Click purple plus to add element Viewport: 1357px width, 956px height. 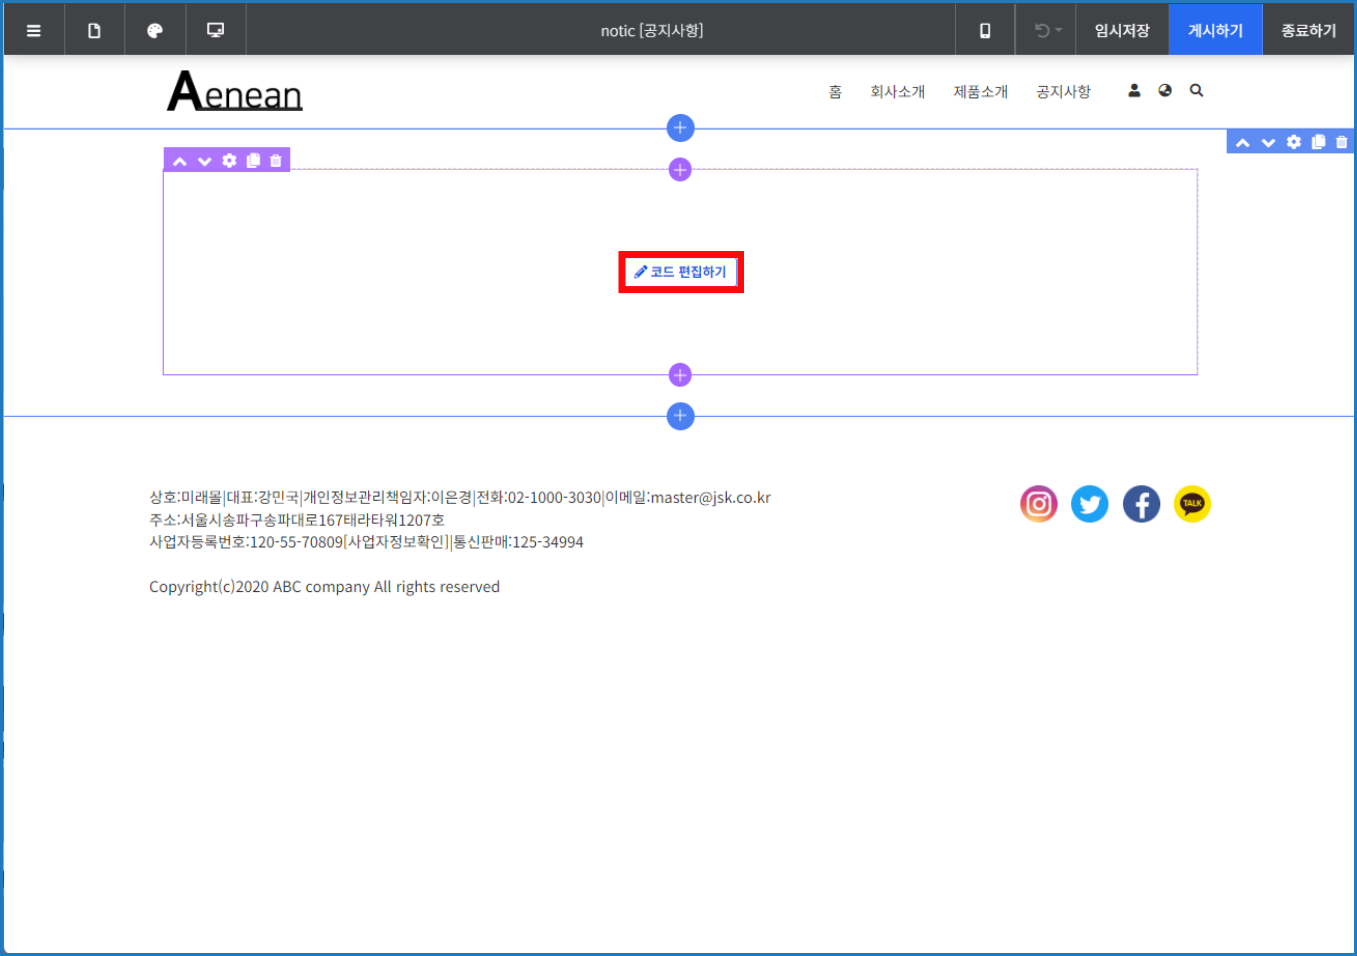point(680,170)
